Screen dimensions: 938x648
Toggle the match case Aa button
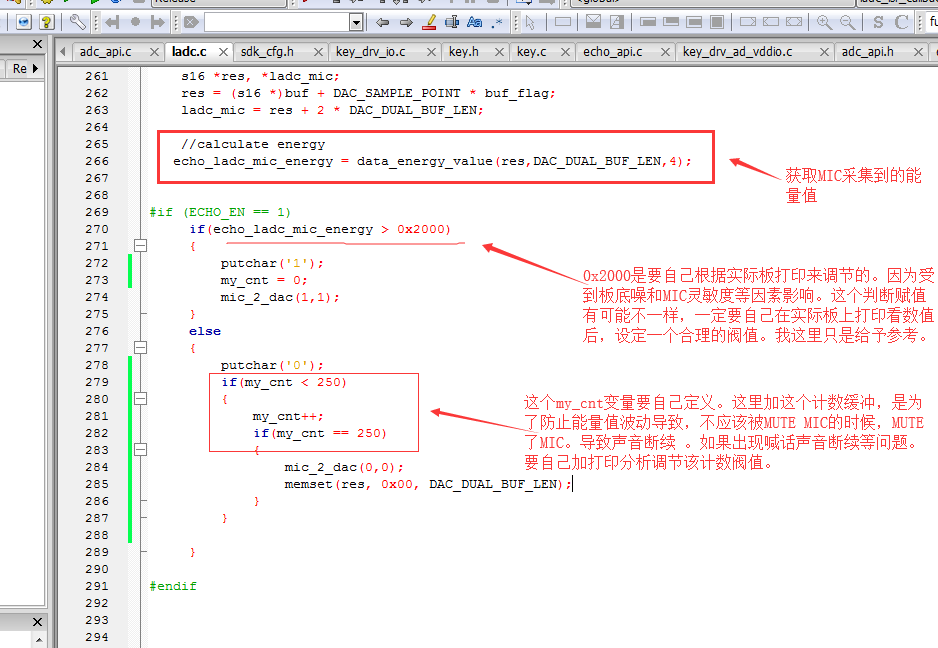474,22
